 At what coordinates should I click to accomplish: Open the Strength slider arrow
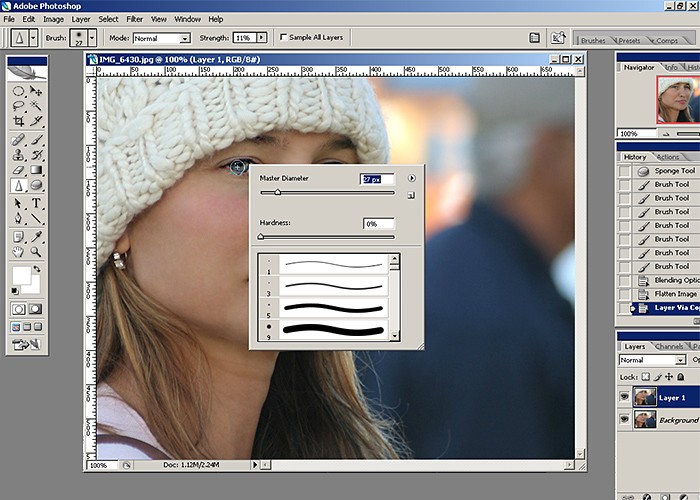[x=262, y=38]
